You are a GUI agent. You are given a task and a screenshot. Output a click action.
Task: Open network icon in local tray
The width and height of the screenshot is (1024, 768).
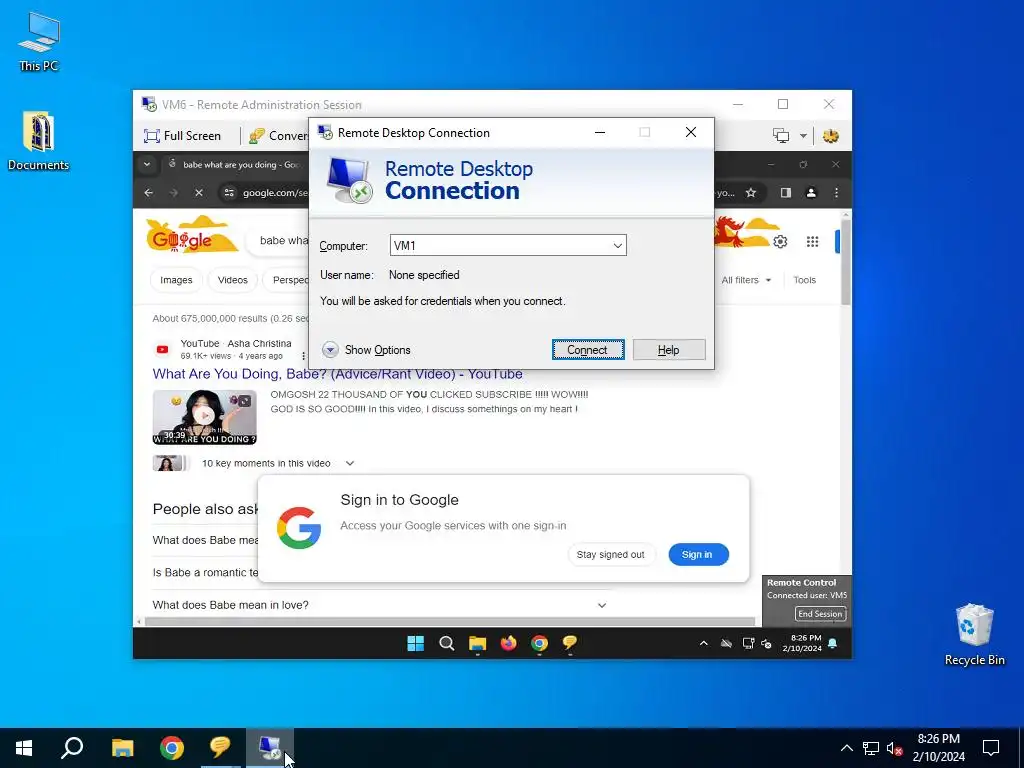[871, 748]
